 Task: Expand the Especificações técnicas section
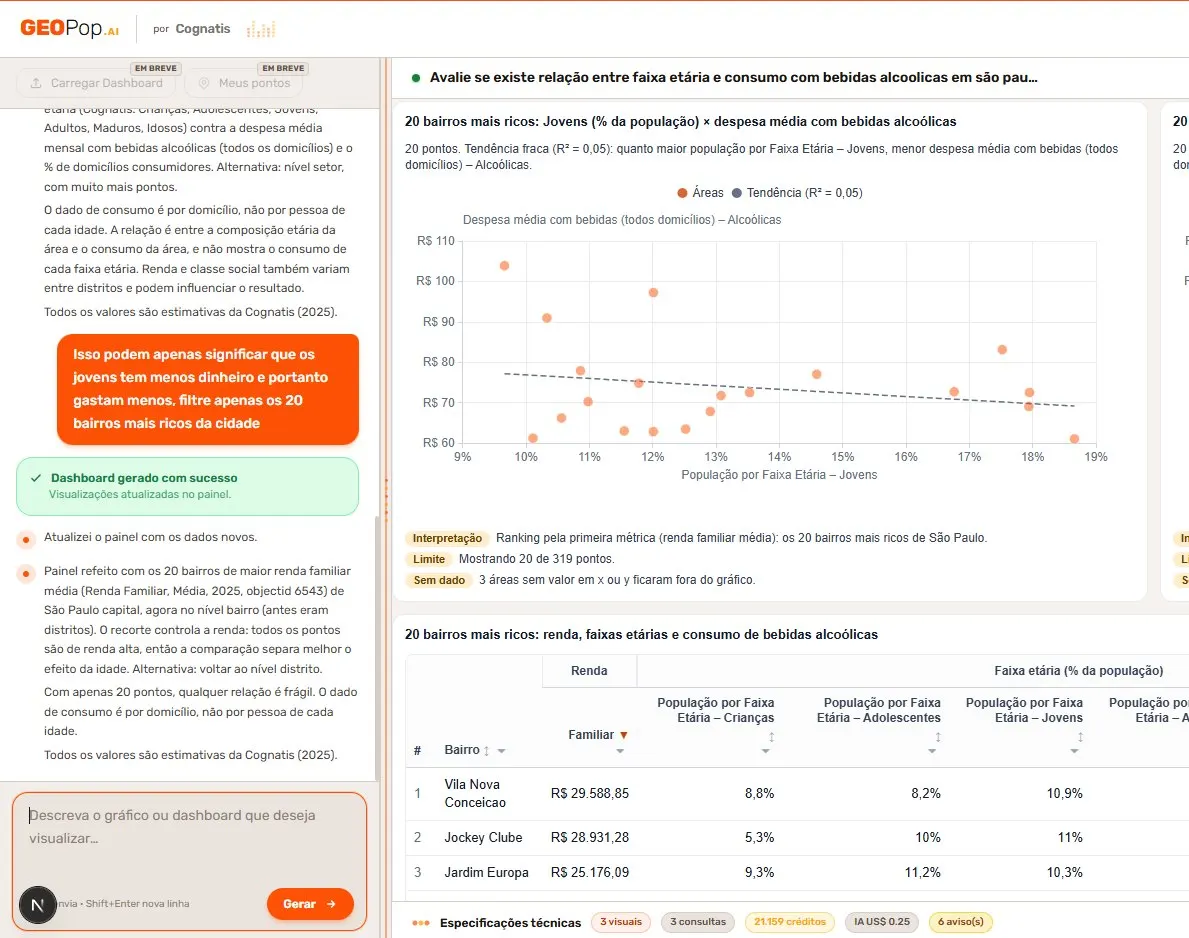510,923
